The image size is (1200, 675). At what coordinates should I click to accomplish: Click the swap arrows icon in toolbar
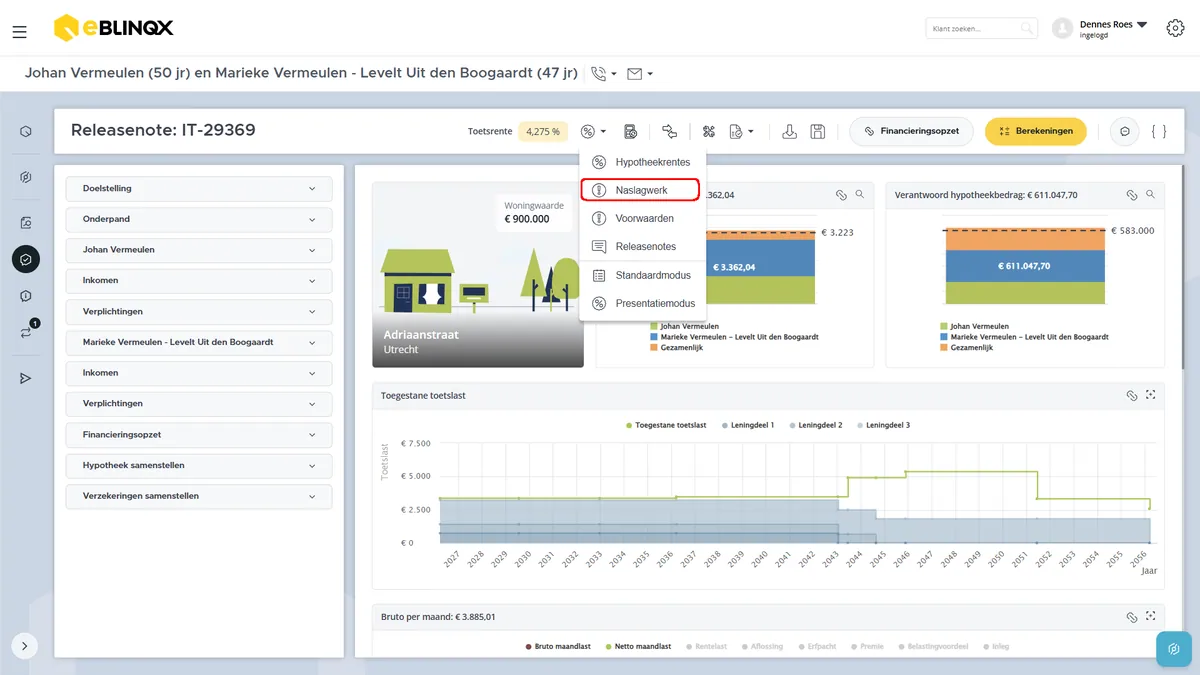[x=669, y=131]
